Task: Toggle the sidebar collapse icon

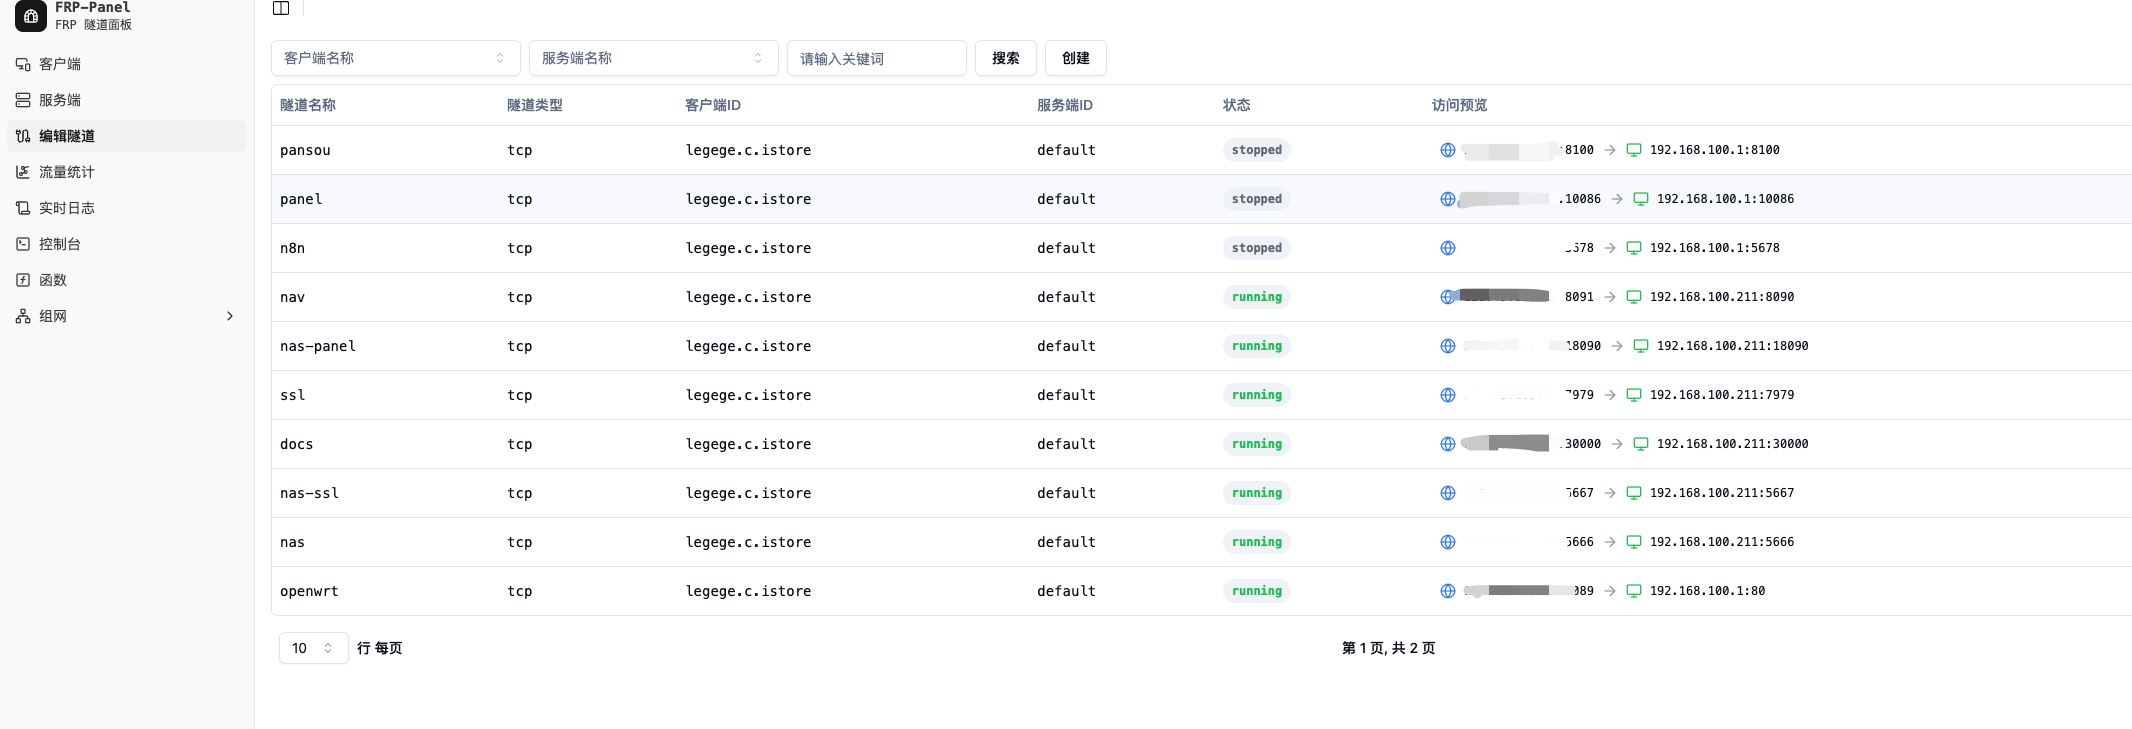Action: (x=281, y=8)
